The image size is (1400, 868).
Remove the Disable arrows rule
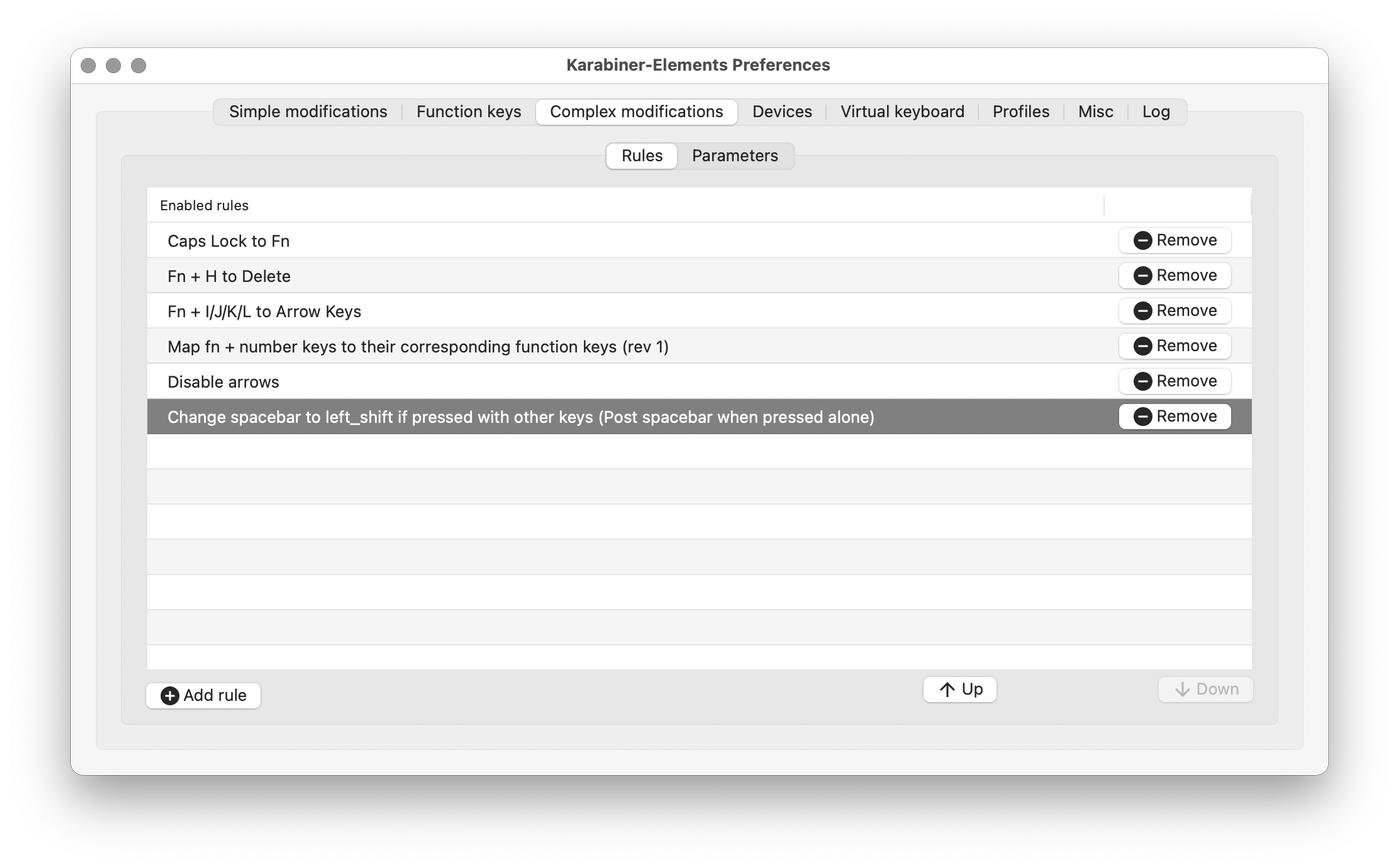click(x=1175, y=381)
